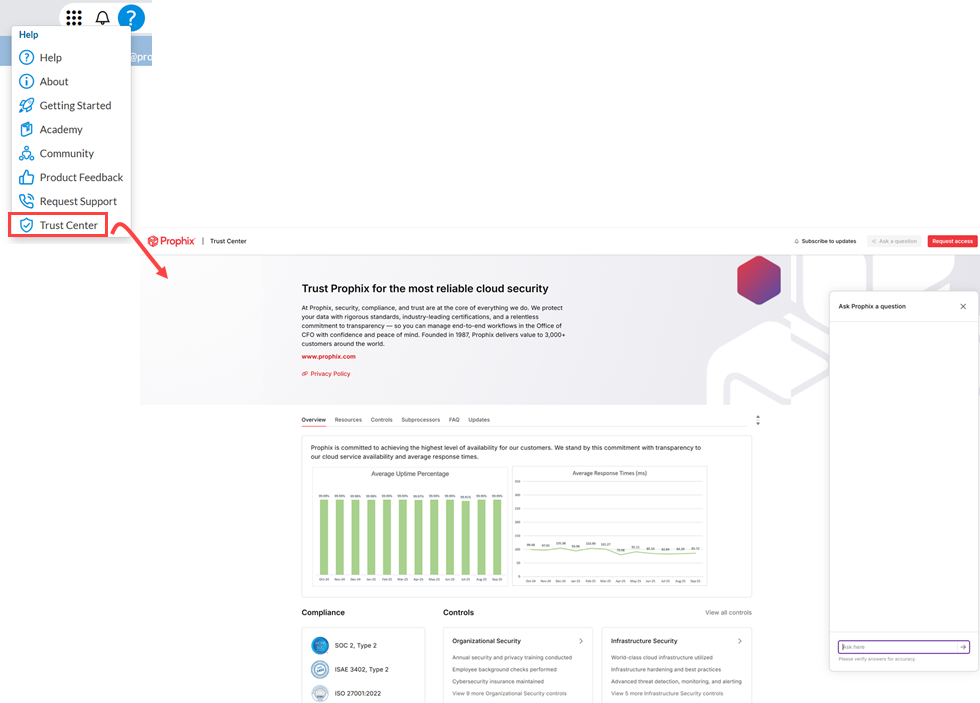Click the send arrow in Ask Prophix chat
Image resolution: width=980 pixels, height=703 pixels.
coord(963,647)
